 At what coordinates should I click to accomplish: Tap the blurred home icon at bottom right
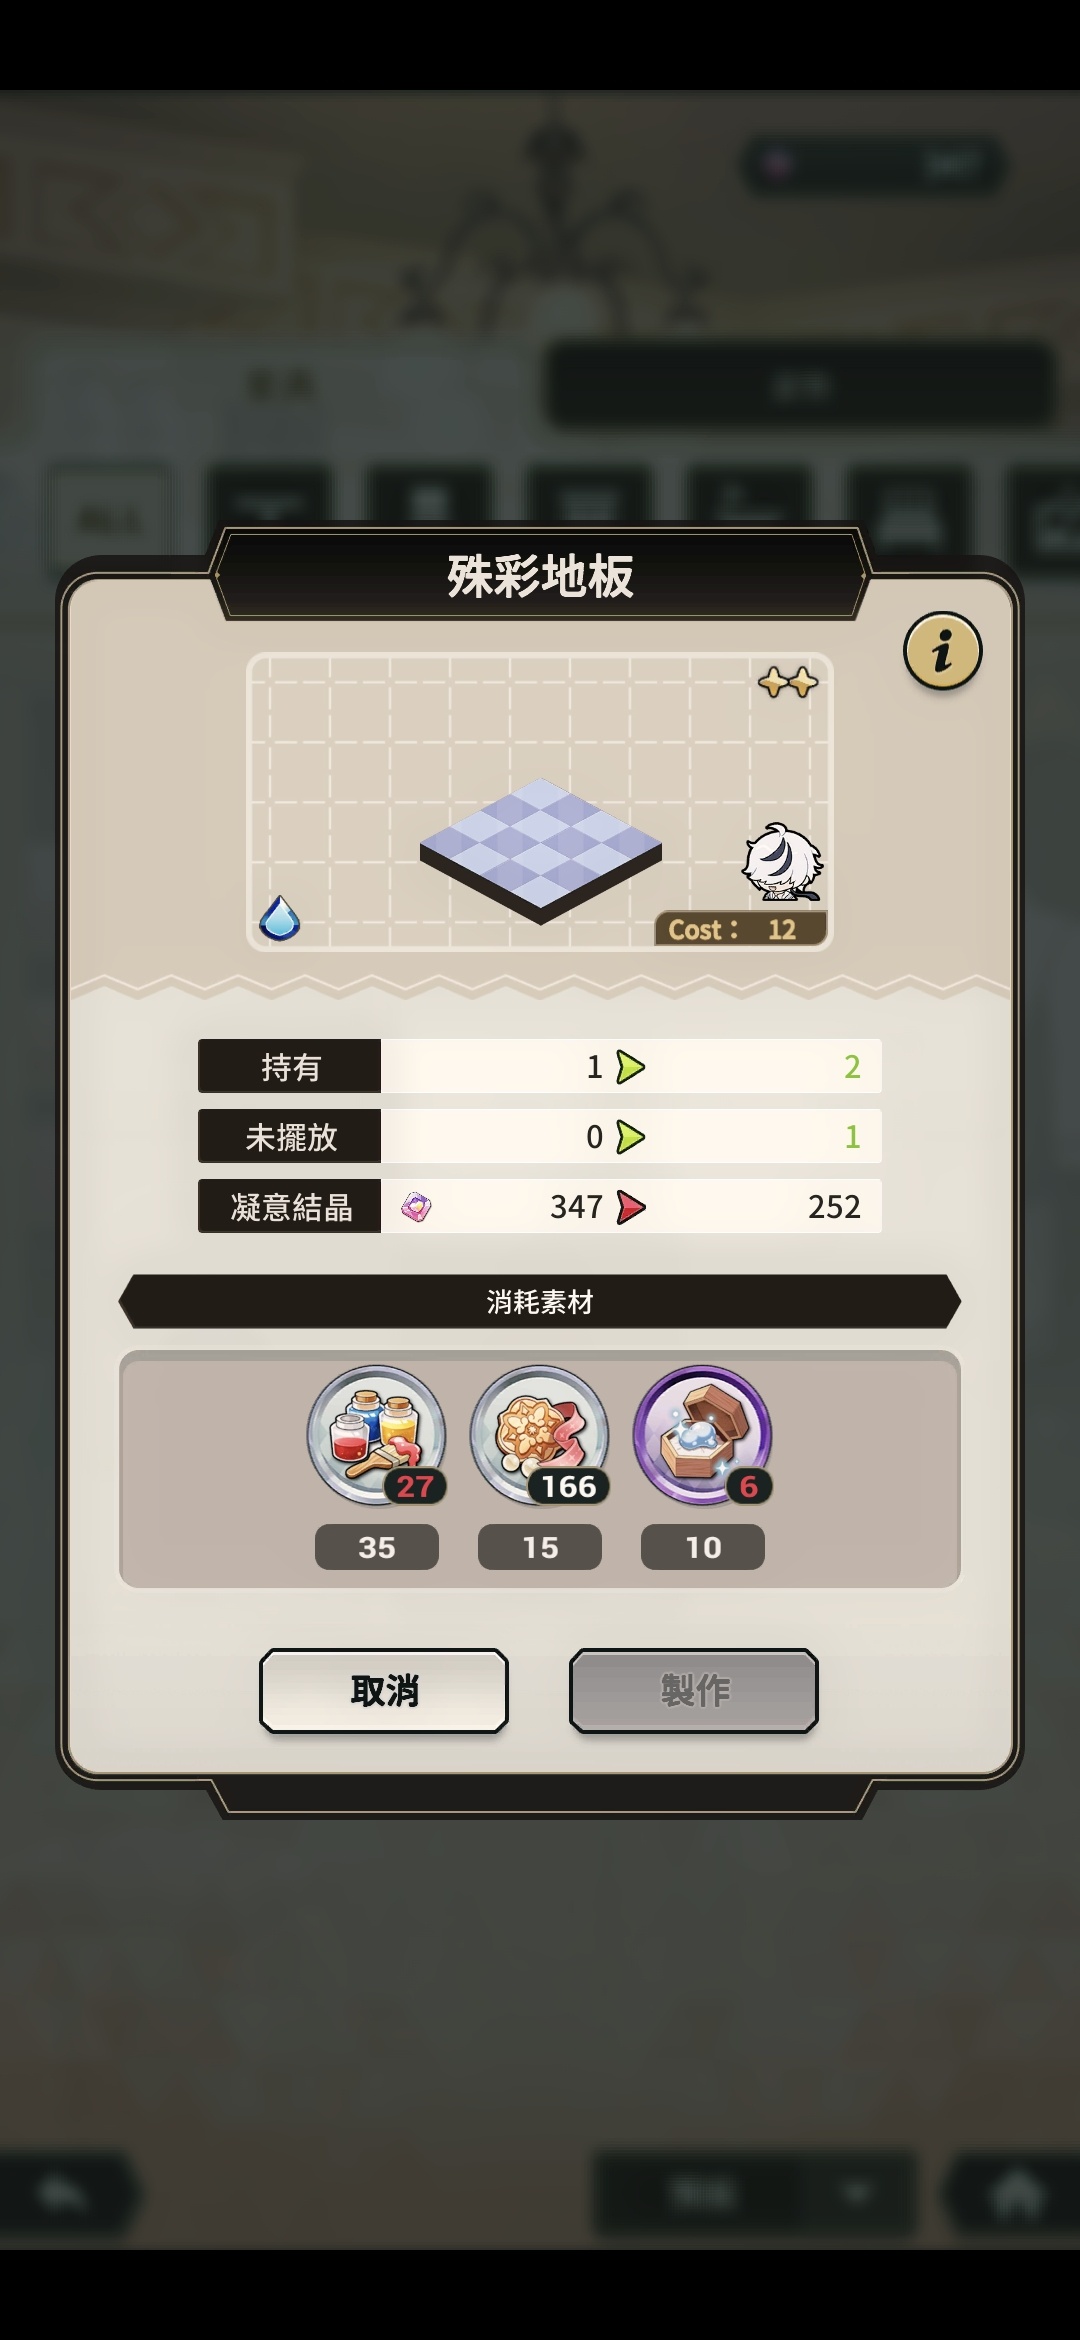pos(1016,2195)
